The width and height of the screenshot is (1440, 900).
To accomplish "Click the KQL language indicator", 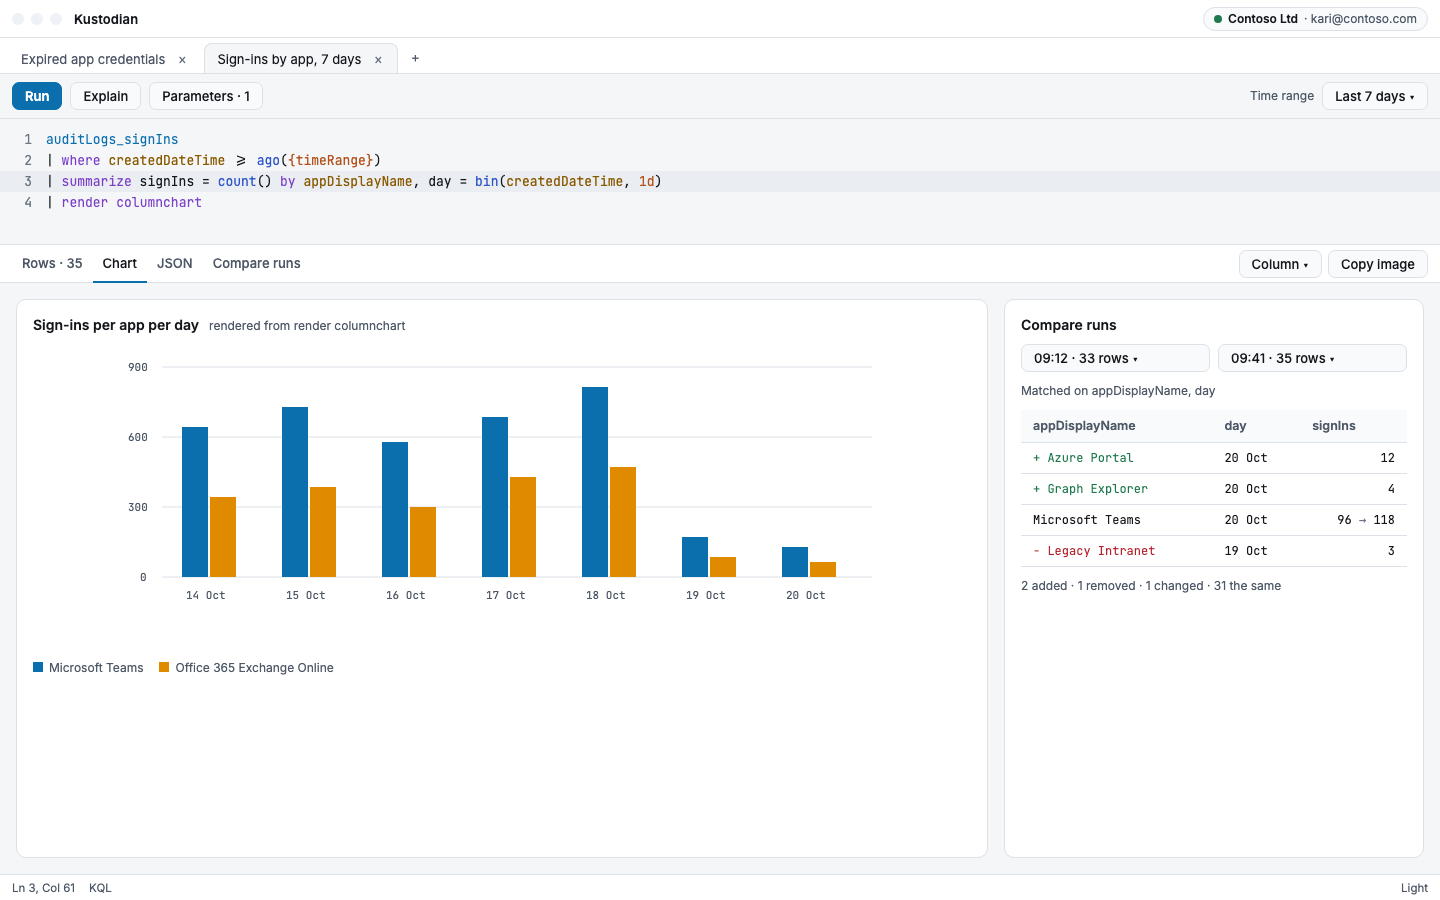I will [100, 888].
